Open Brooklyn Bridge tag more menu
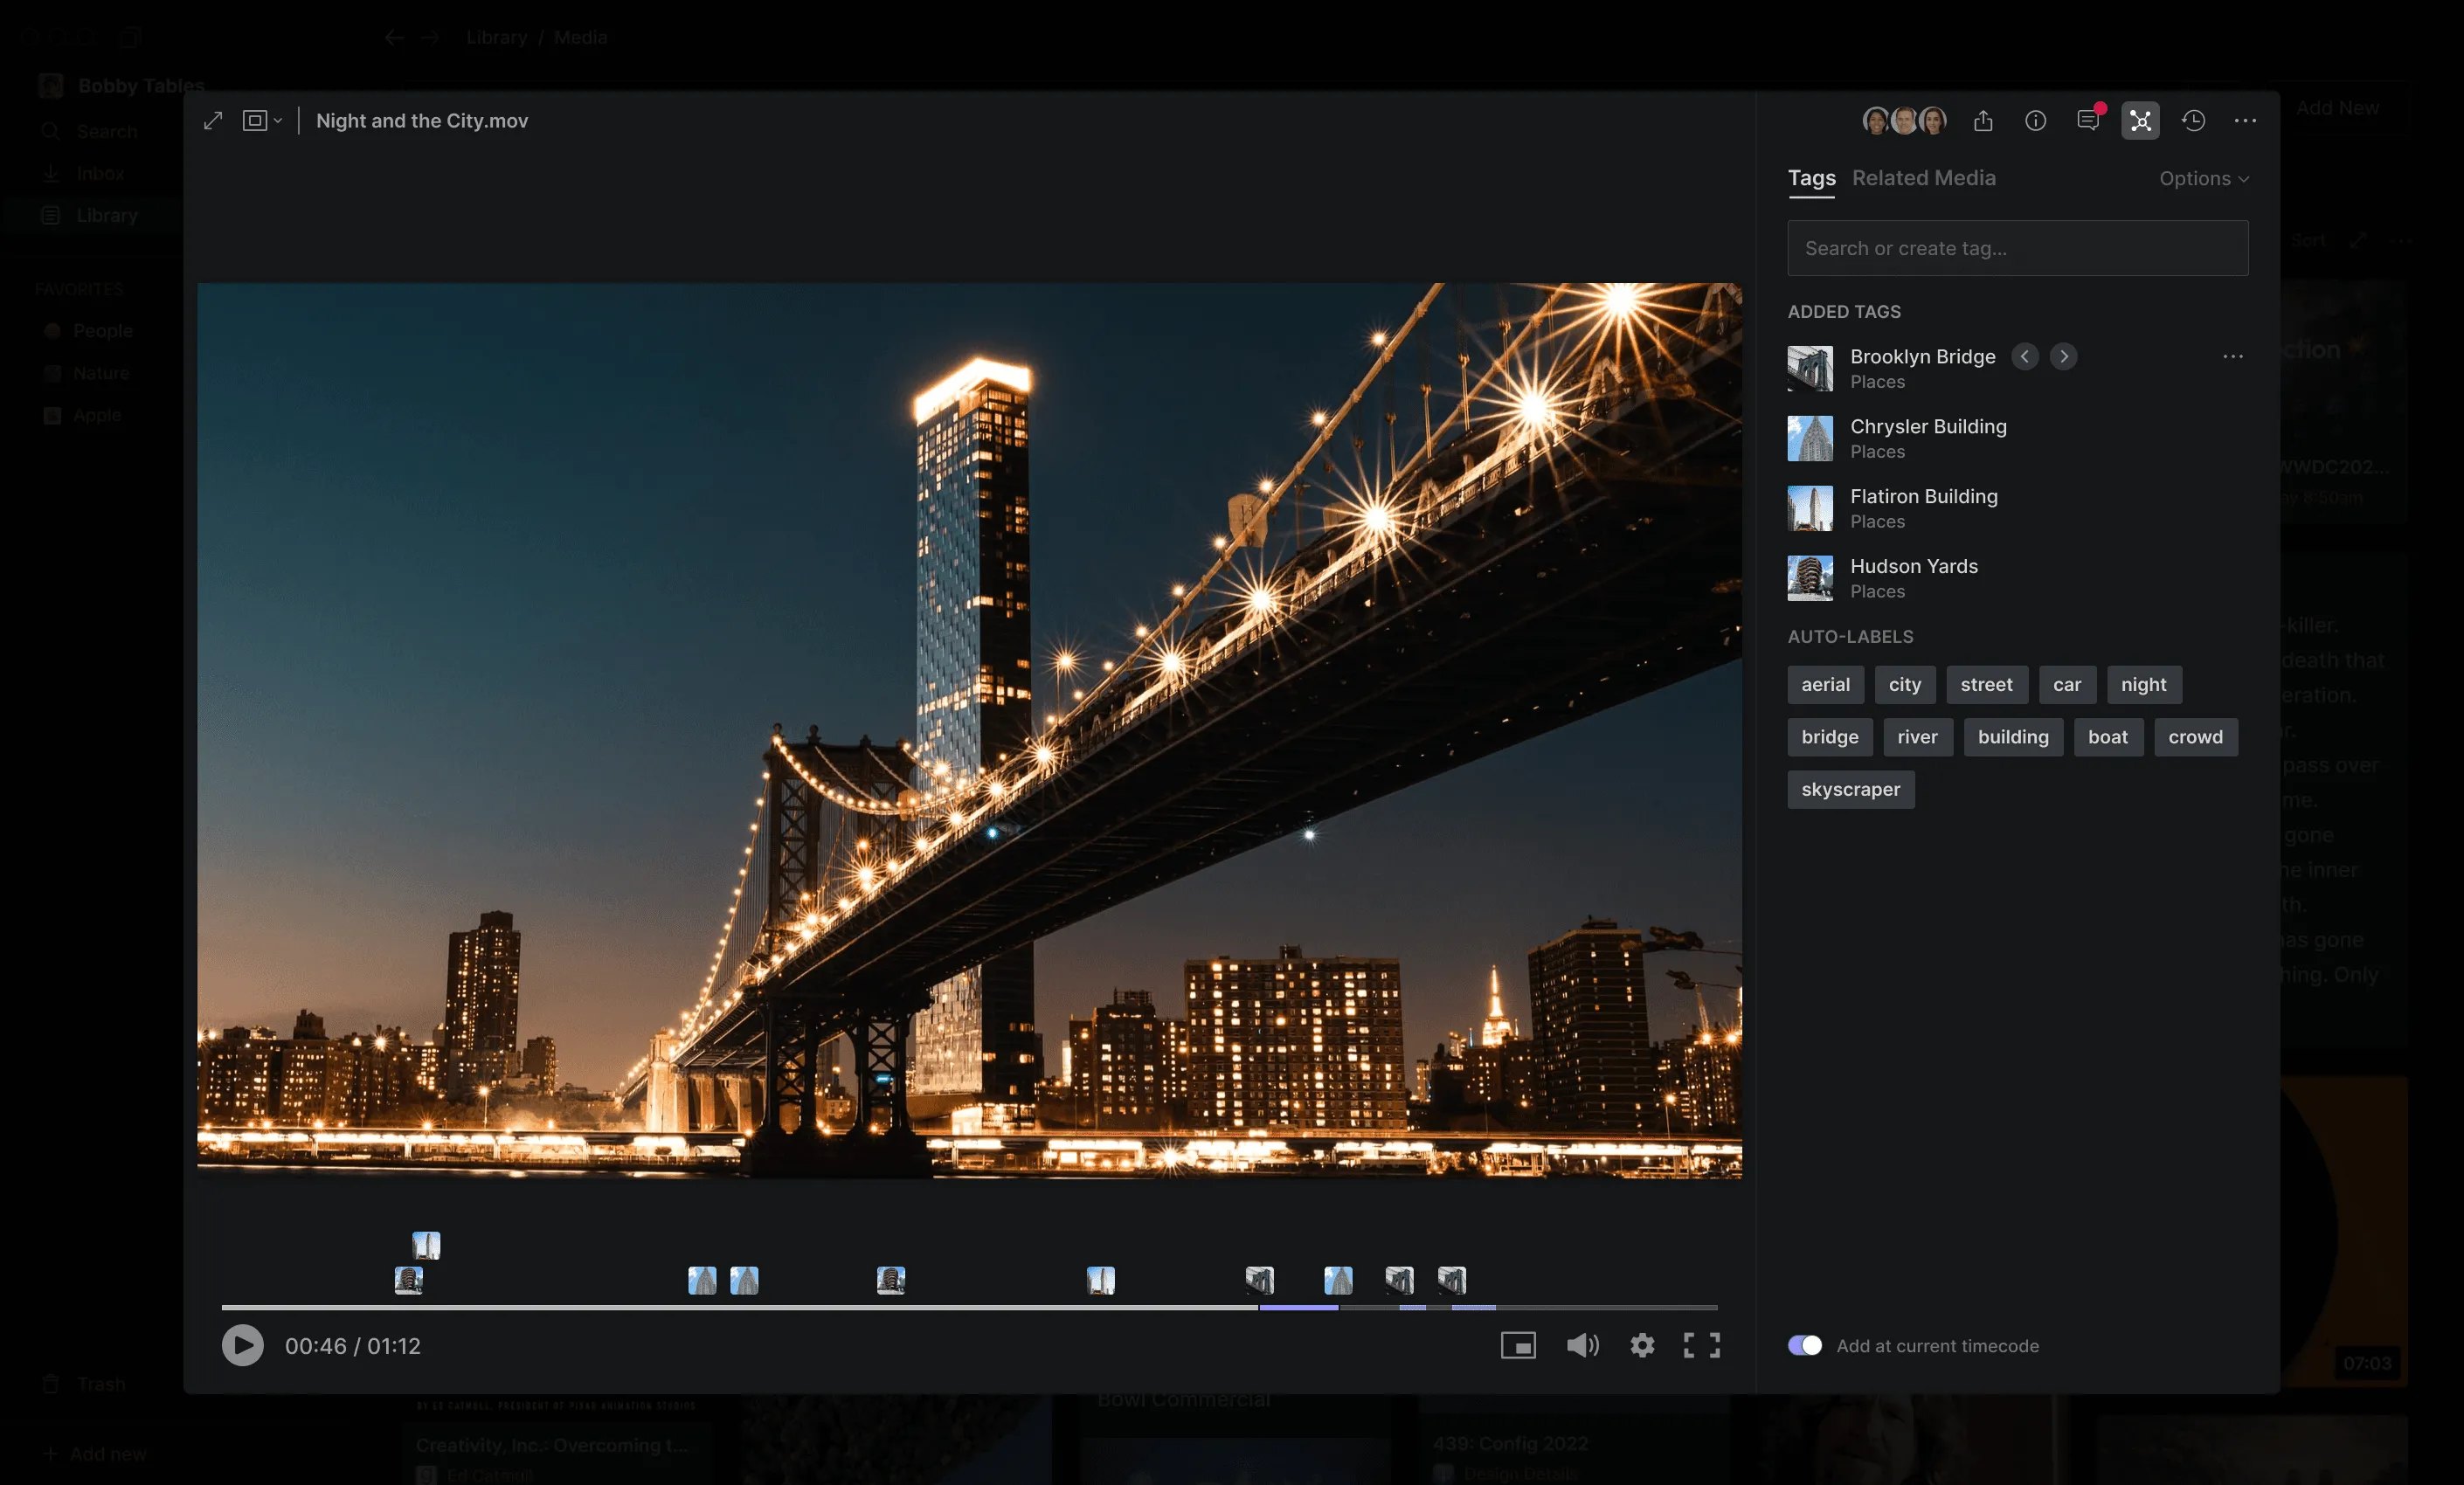The image size is (2464, 1485). 2232,357
